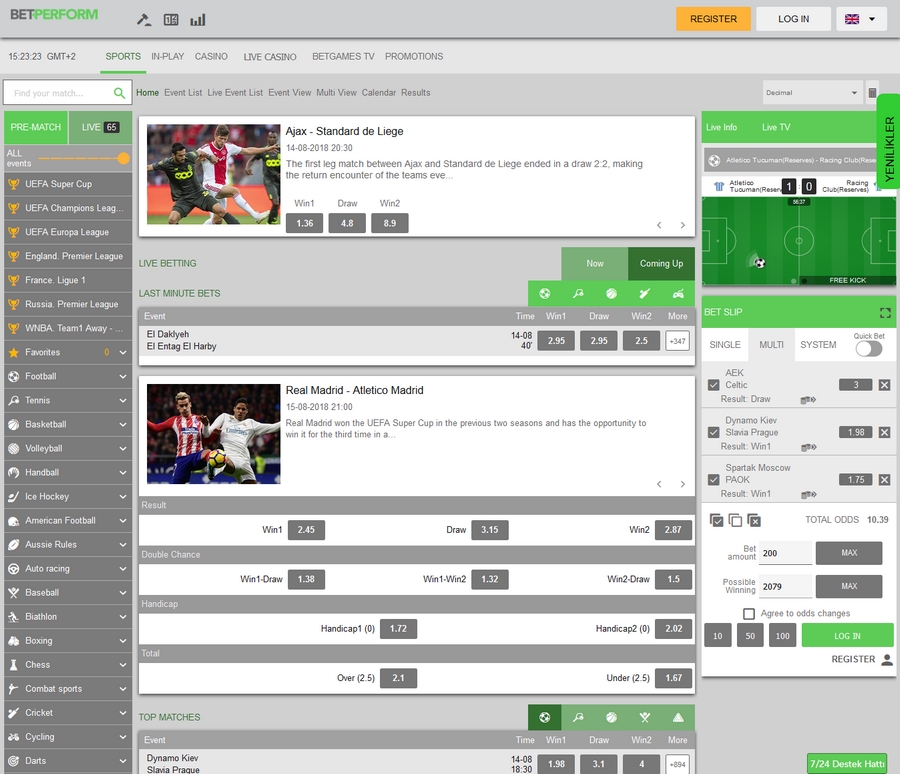Filter top matches by basketball icon
The image size is (900, 774).
point(611,717)
